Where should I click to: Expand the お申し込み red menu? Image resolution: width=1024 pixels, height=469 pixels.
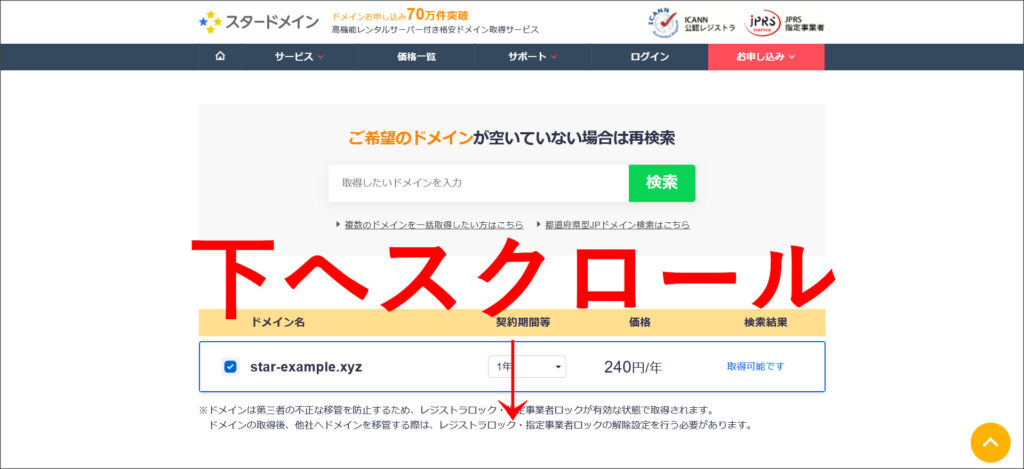[766, 57]
